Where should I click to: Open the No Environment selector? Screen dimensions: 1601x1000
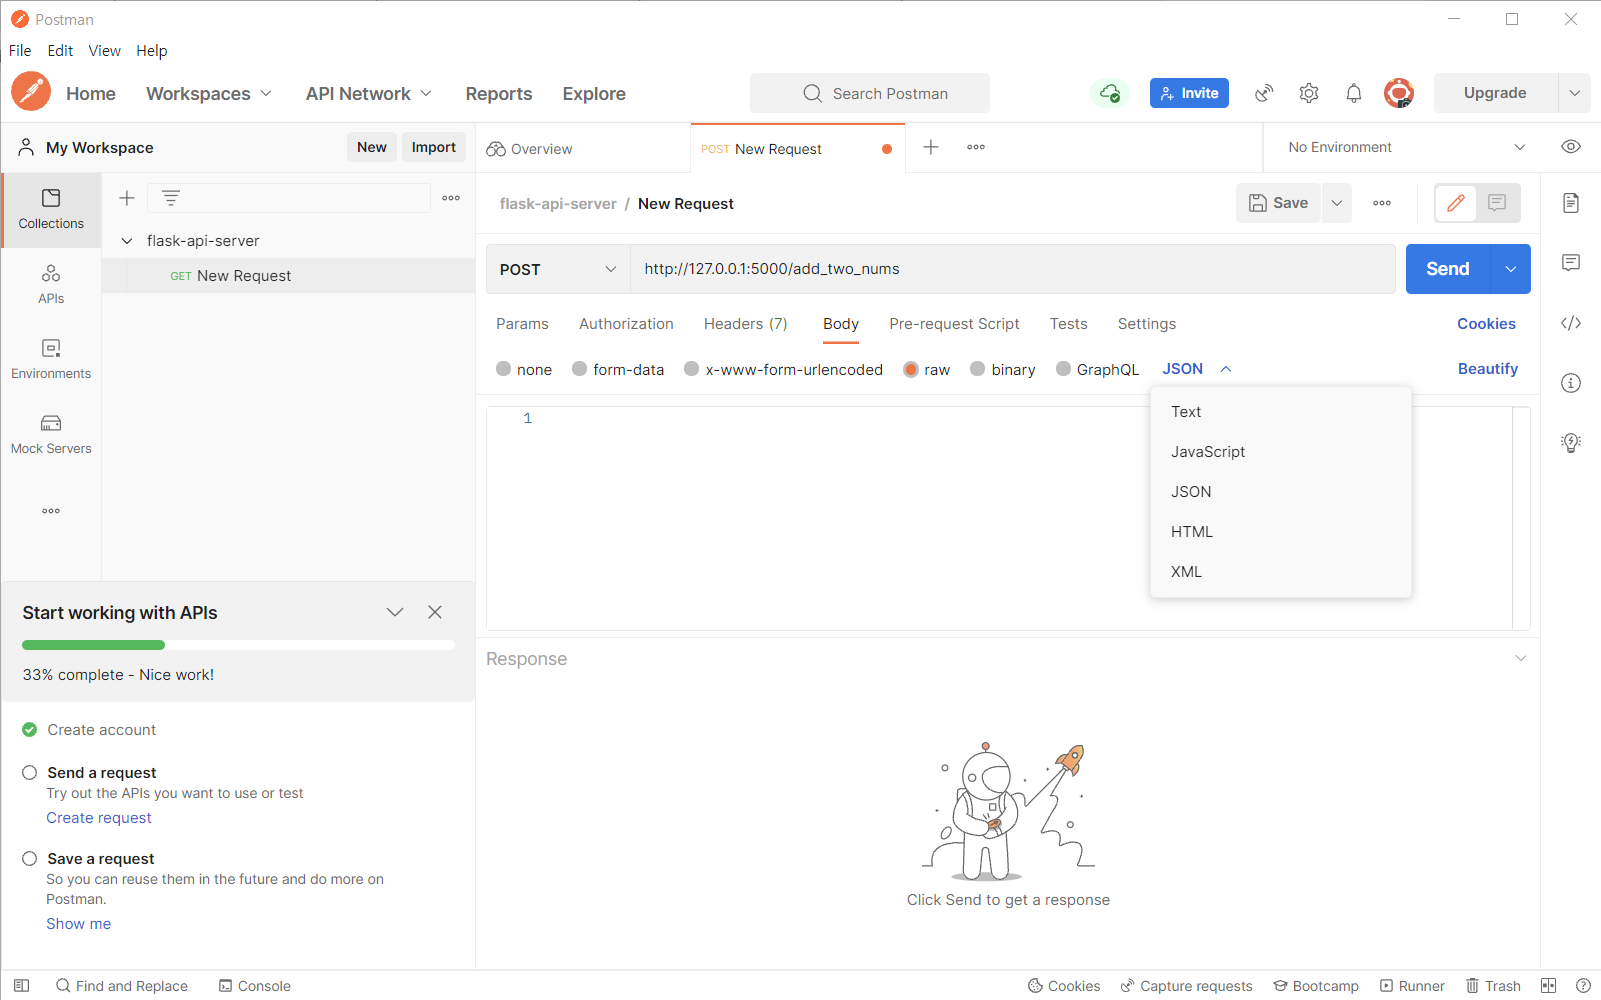(x=1406, y=147)
